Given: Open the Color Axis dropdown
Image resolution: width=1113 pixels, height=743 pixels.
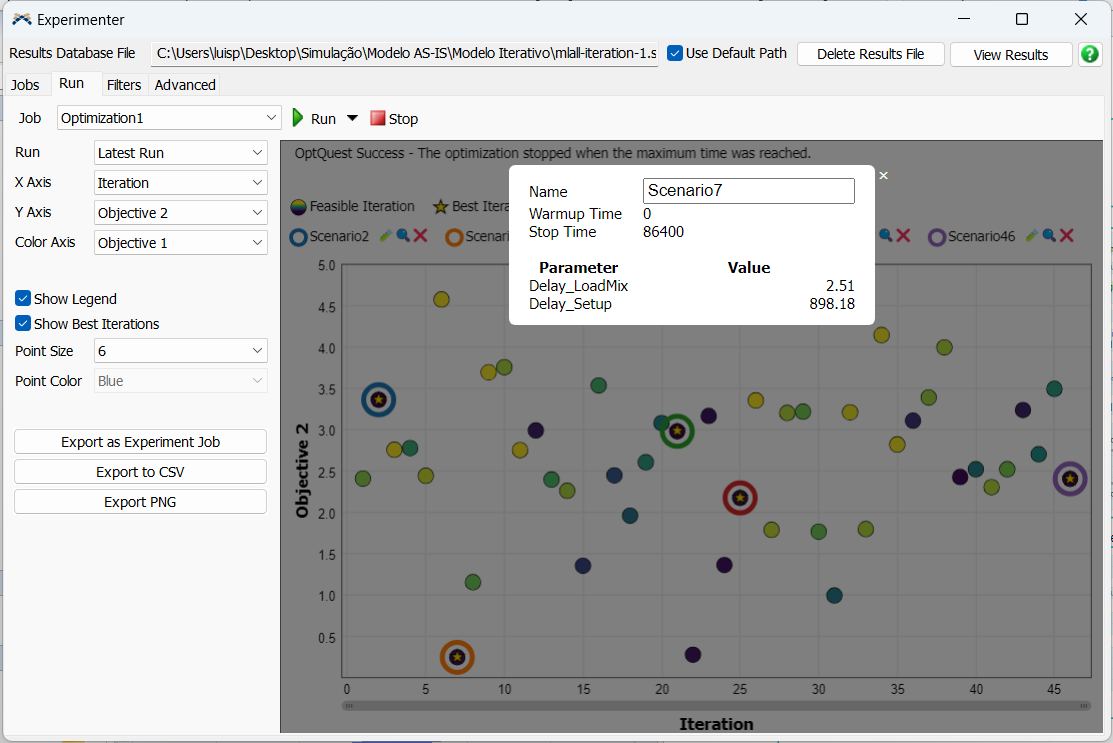Looking at the screenshot, I should pyautogui.click(x=180, y=243).
